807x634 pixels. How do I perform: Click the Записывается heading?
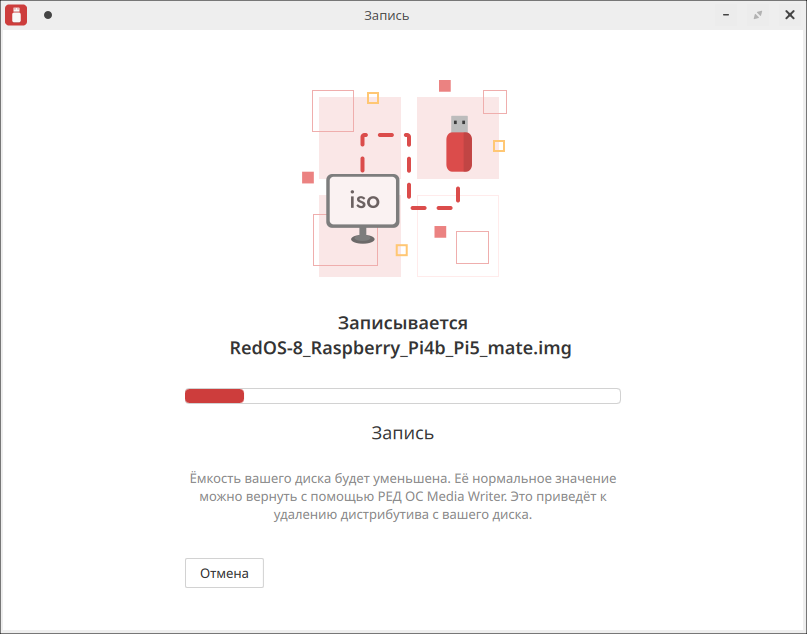[402, 323]
